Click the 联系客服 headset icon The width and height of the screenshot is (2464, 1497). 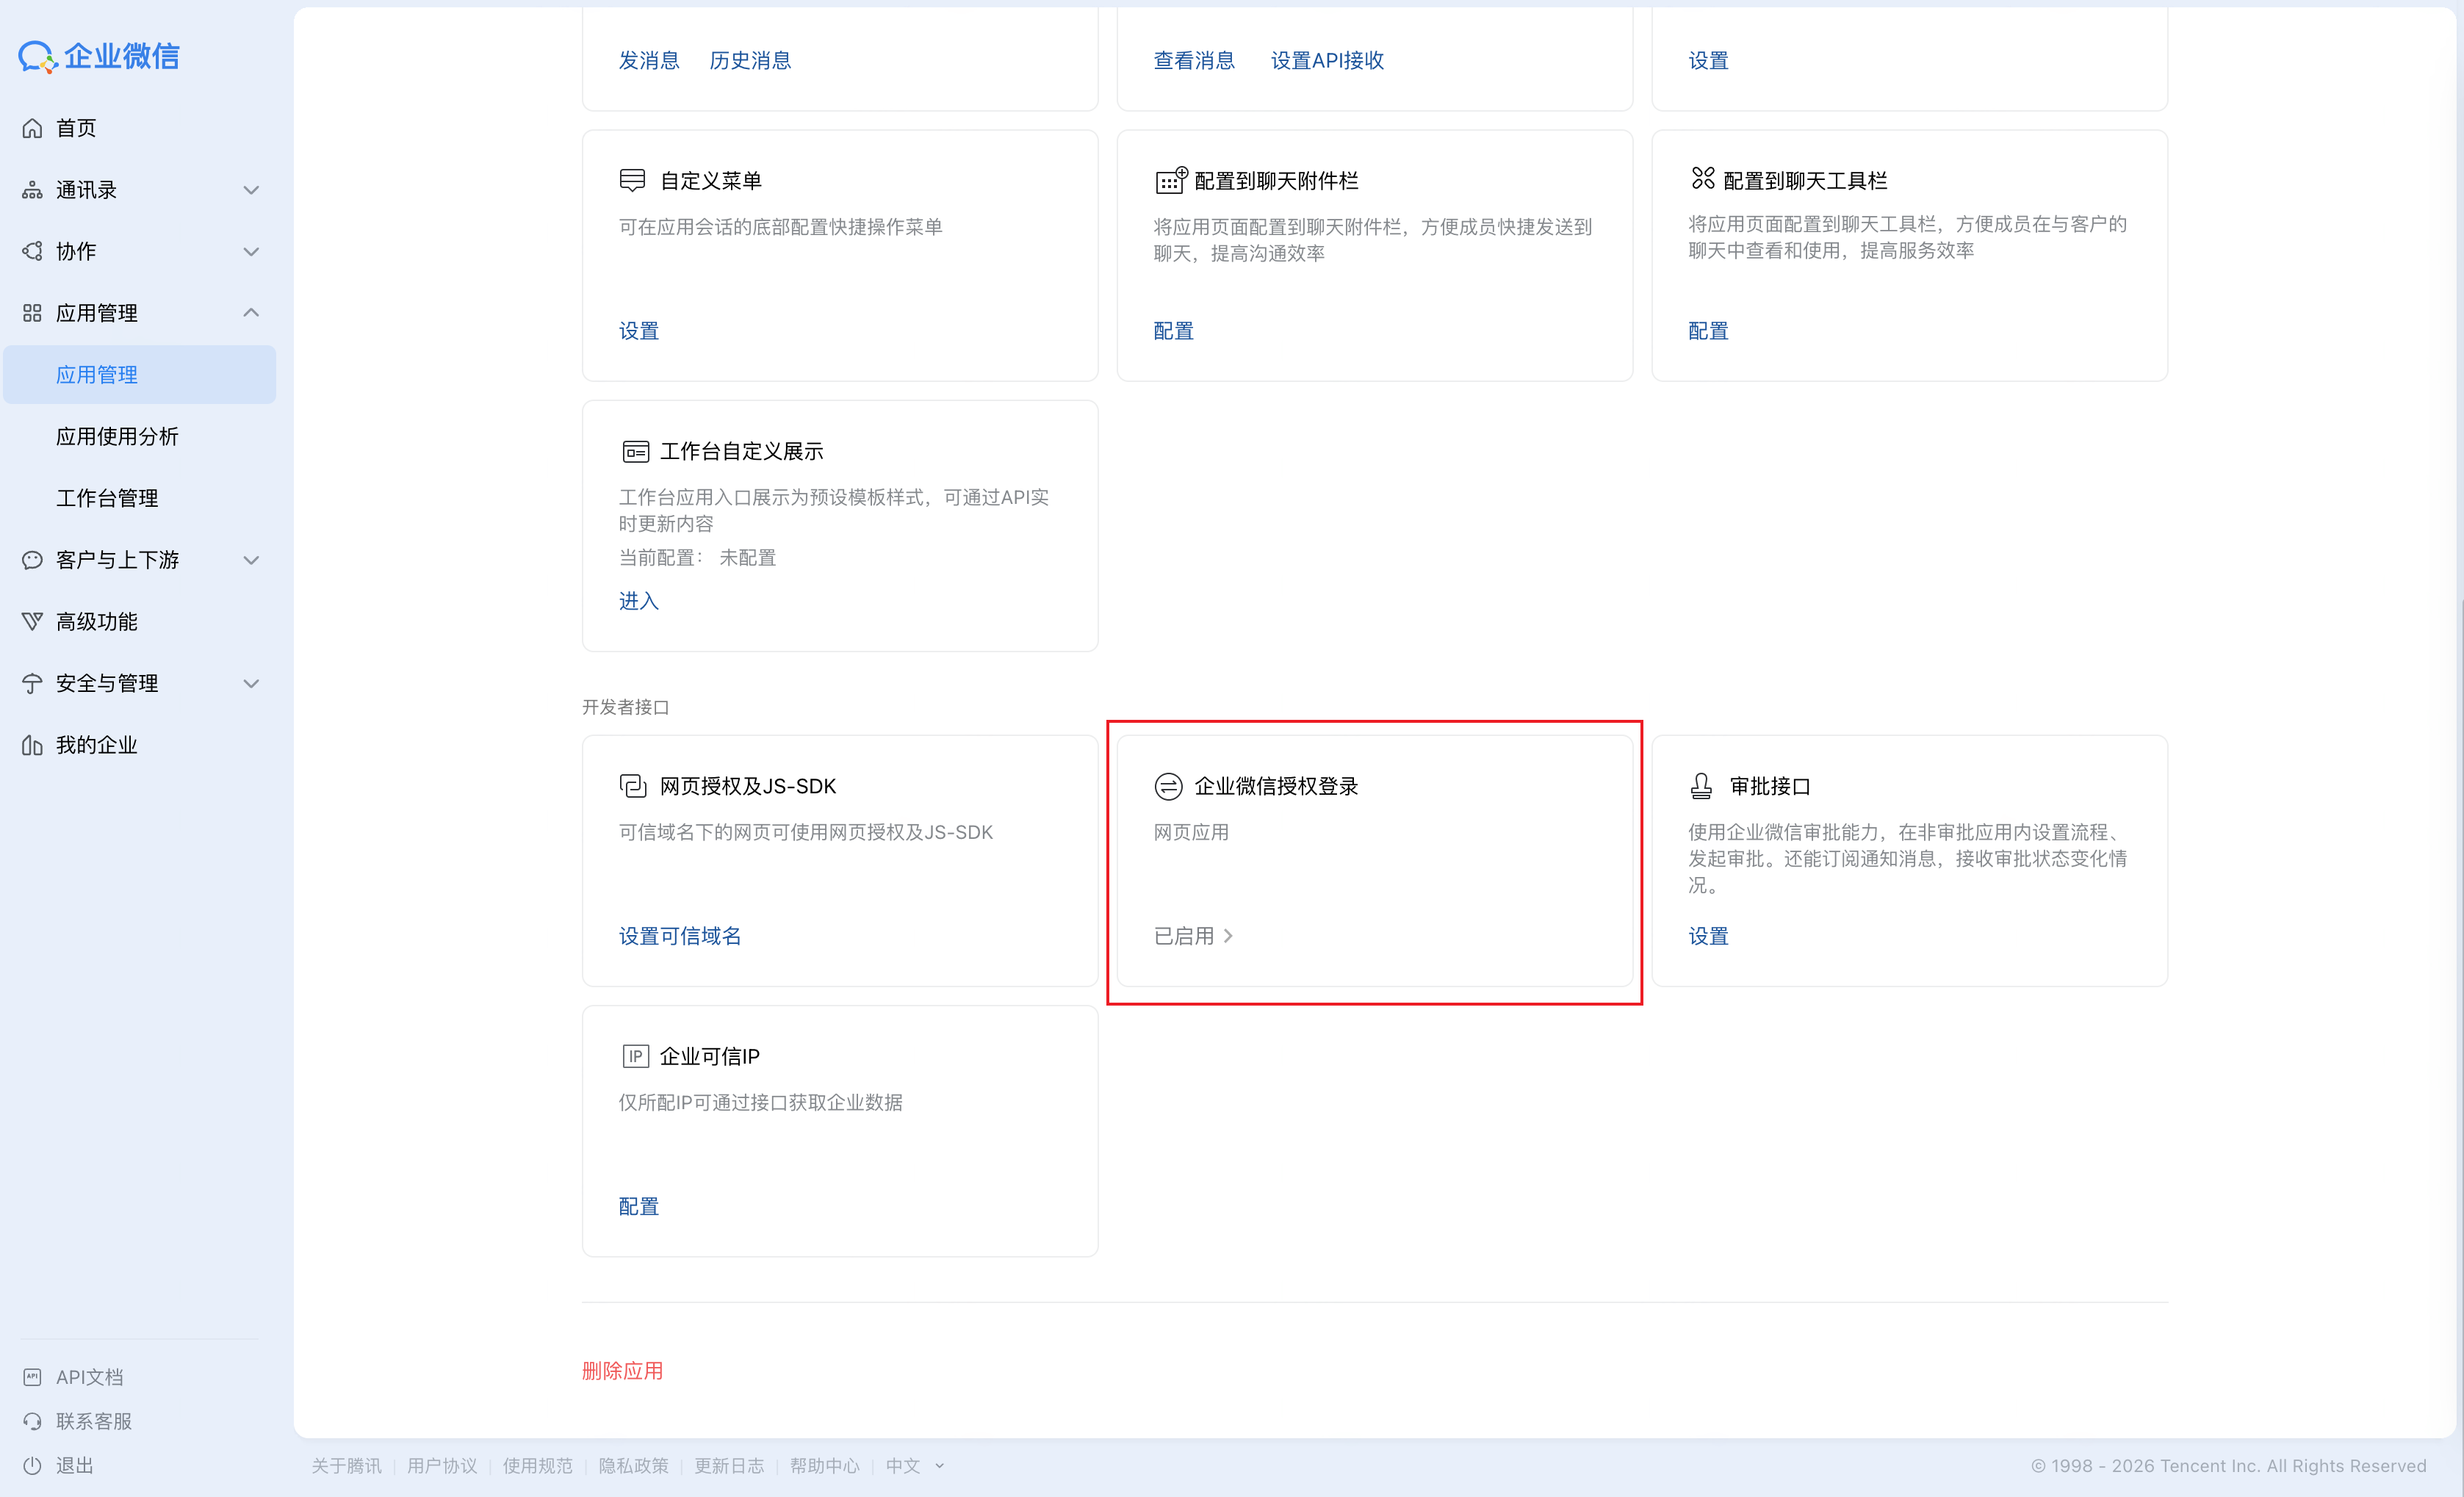[x=32, y=1421]
